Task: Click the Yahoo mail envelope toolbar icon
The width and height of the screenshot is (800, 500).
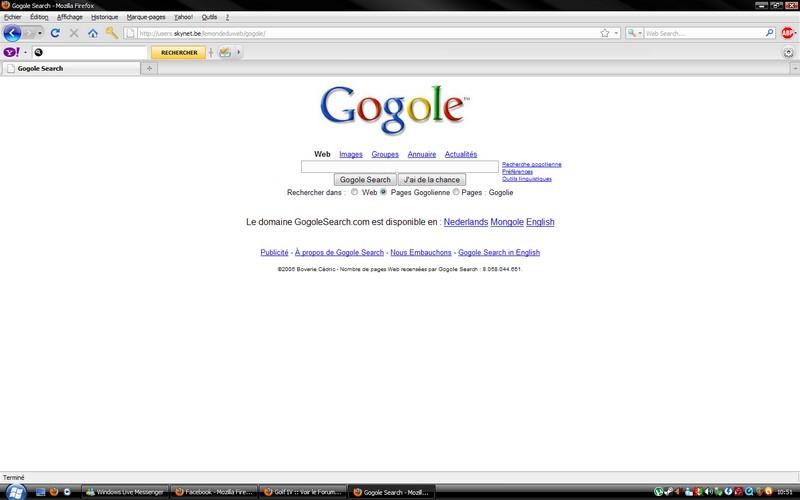Action: [225, 52]
